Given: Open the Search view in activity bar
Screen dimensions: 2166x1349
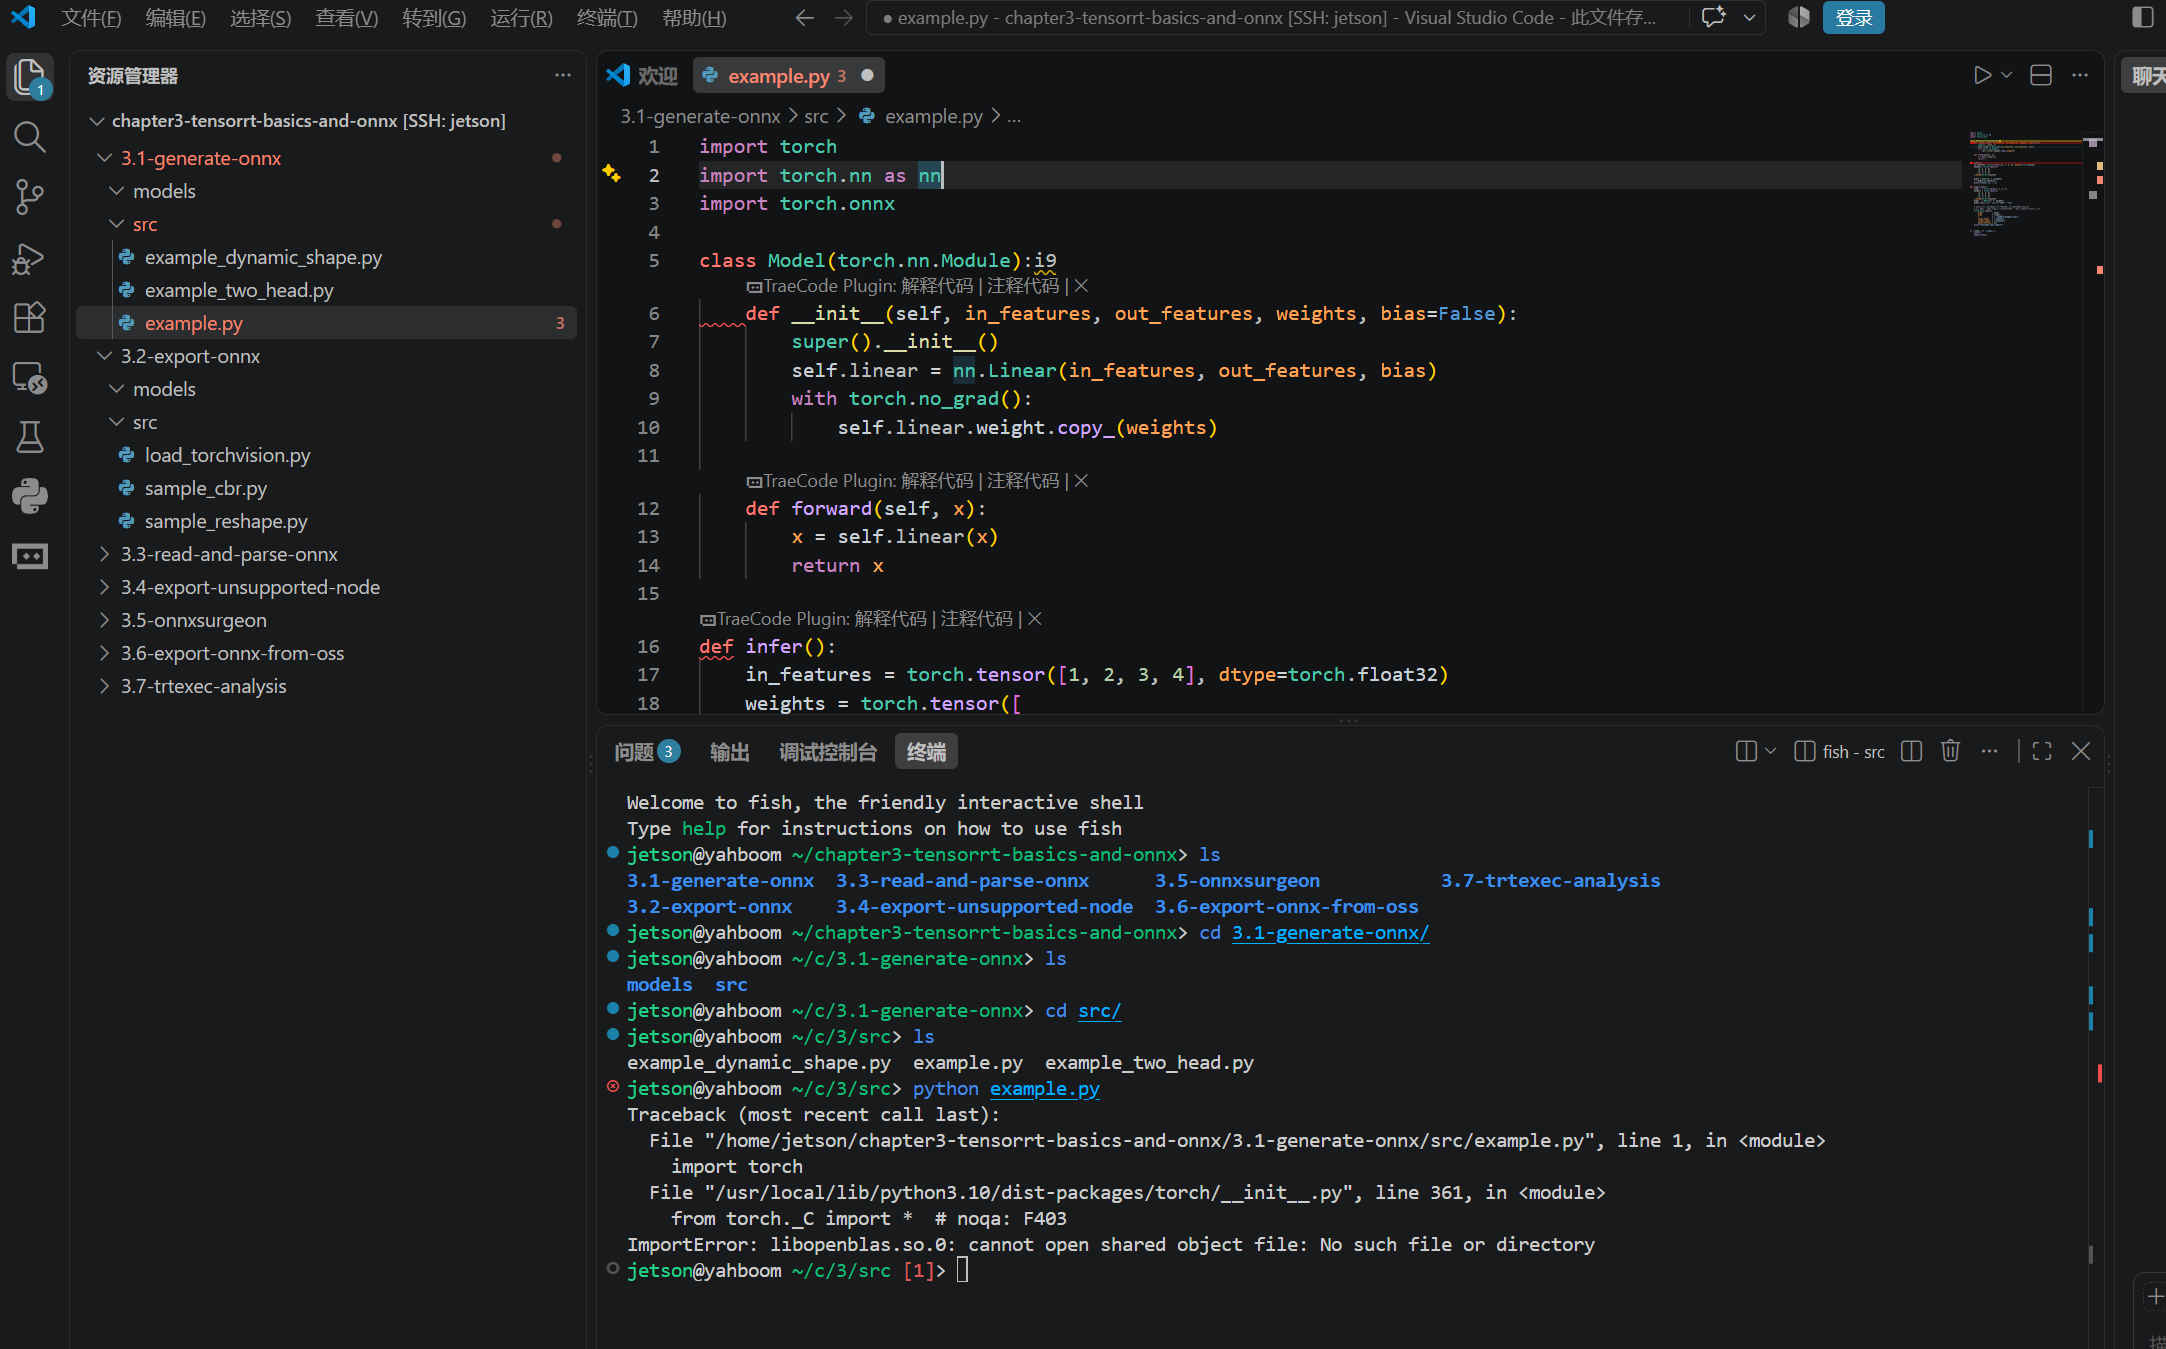Looking at the screenshot, I should (30, 137).
